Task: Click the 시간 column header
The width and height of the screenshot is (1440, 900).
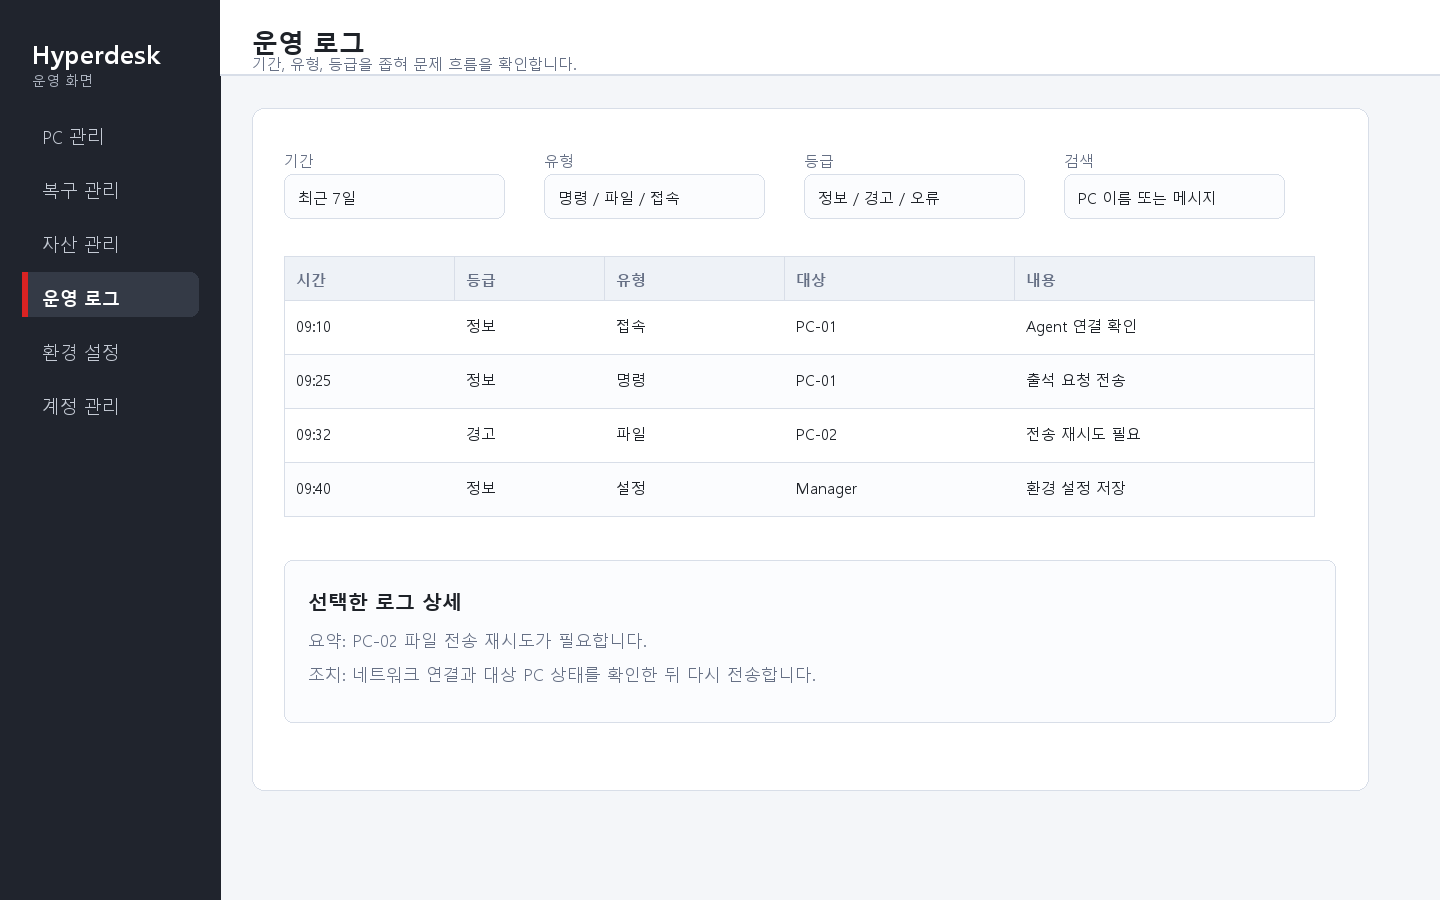Action: (369, 279)
